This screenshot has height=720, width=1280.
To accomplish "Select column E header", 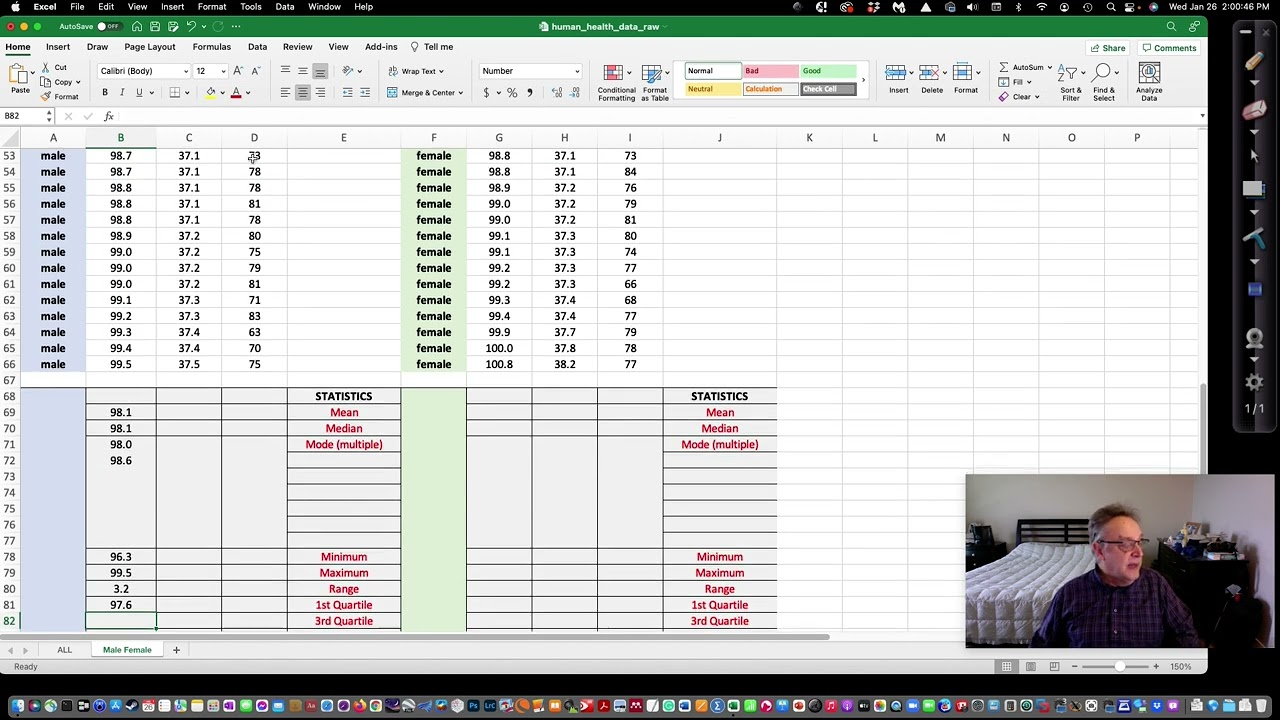I will pyautogui.click(x=343, y=138).
